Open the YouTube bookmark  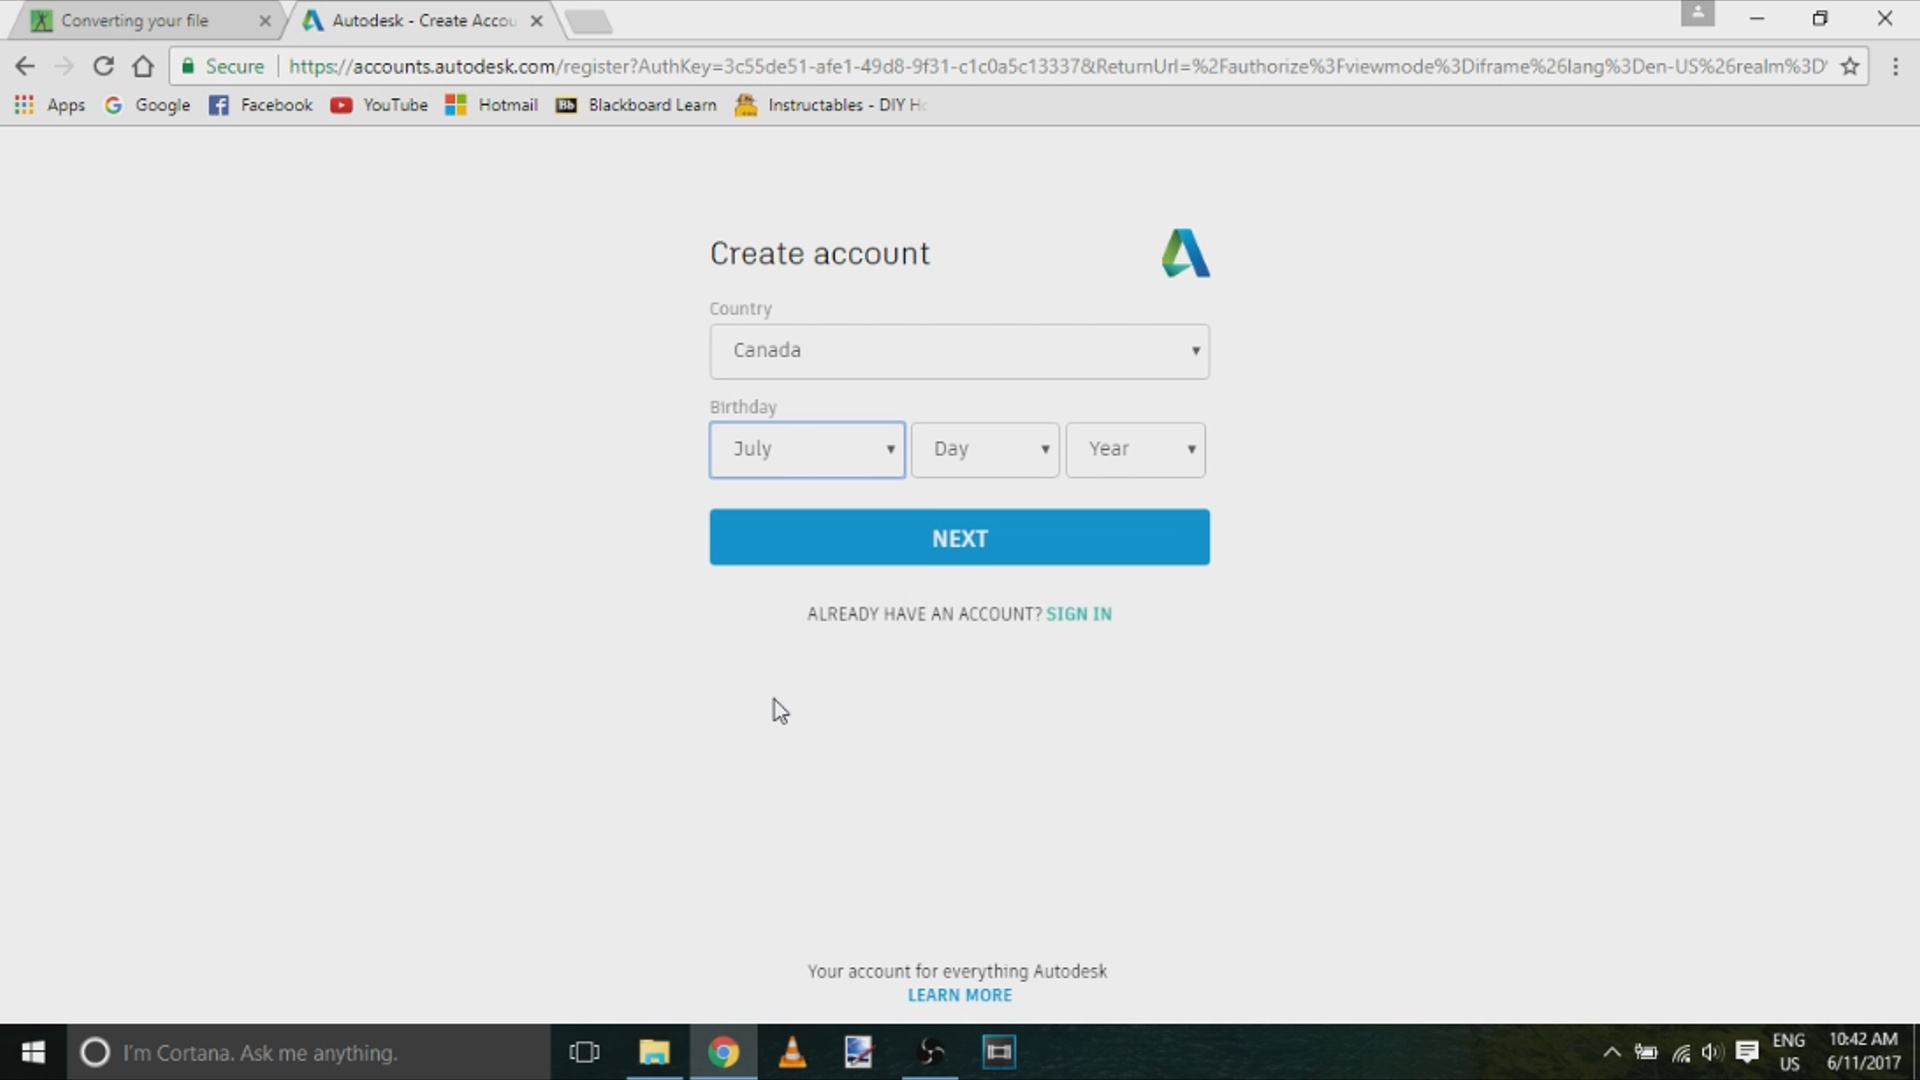click(x=380, y=105)
